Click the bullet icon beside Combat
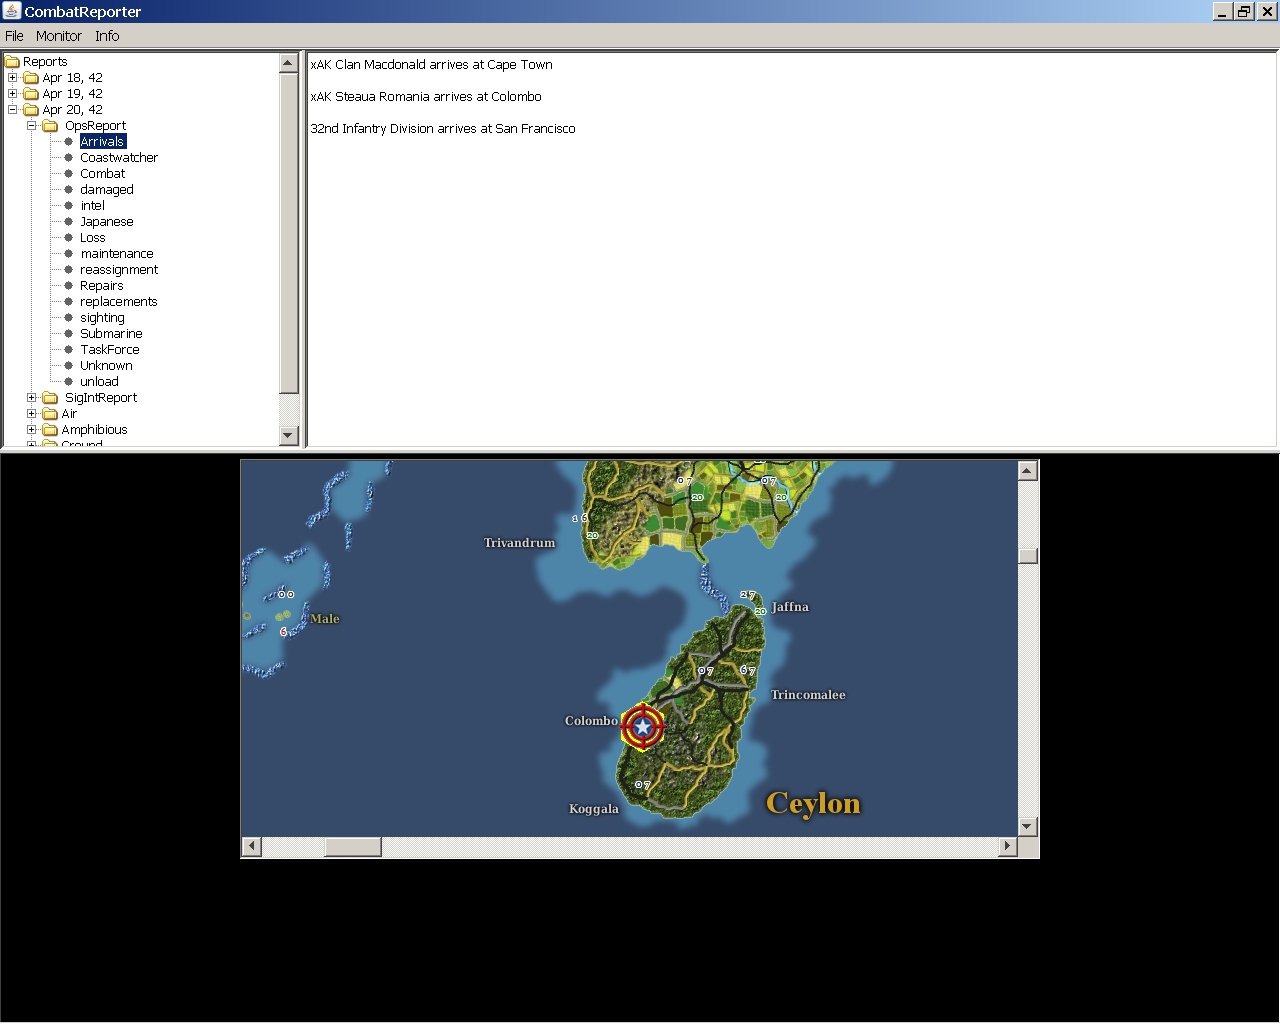 tap(69, 174)
